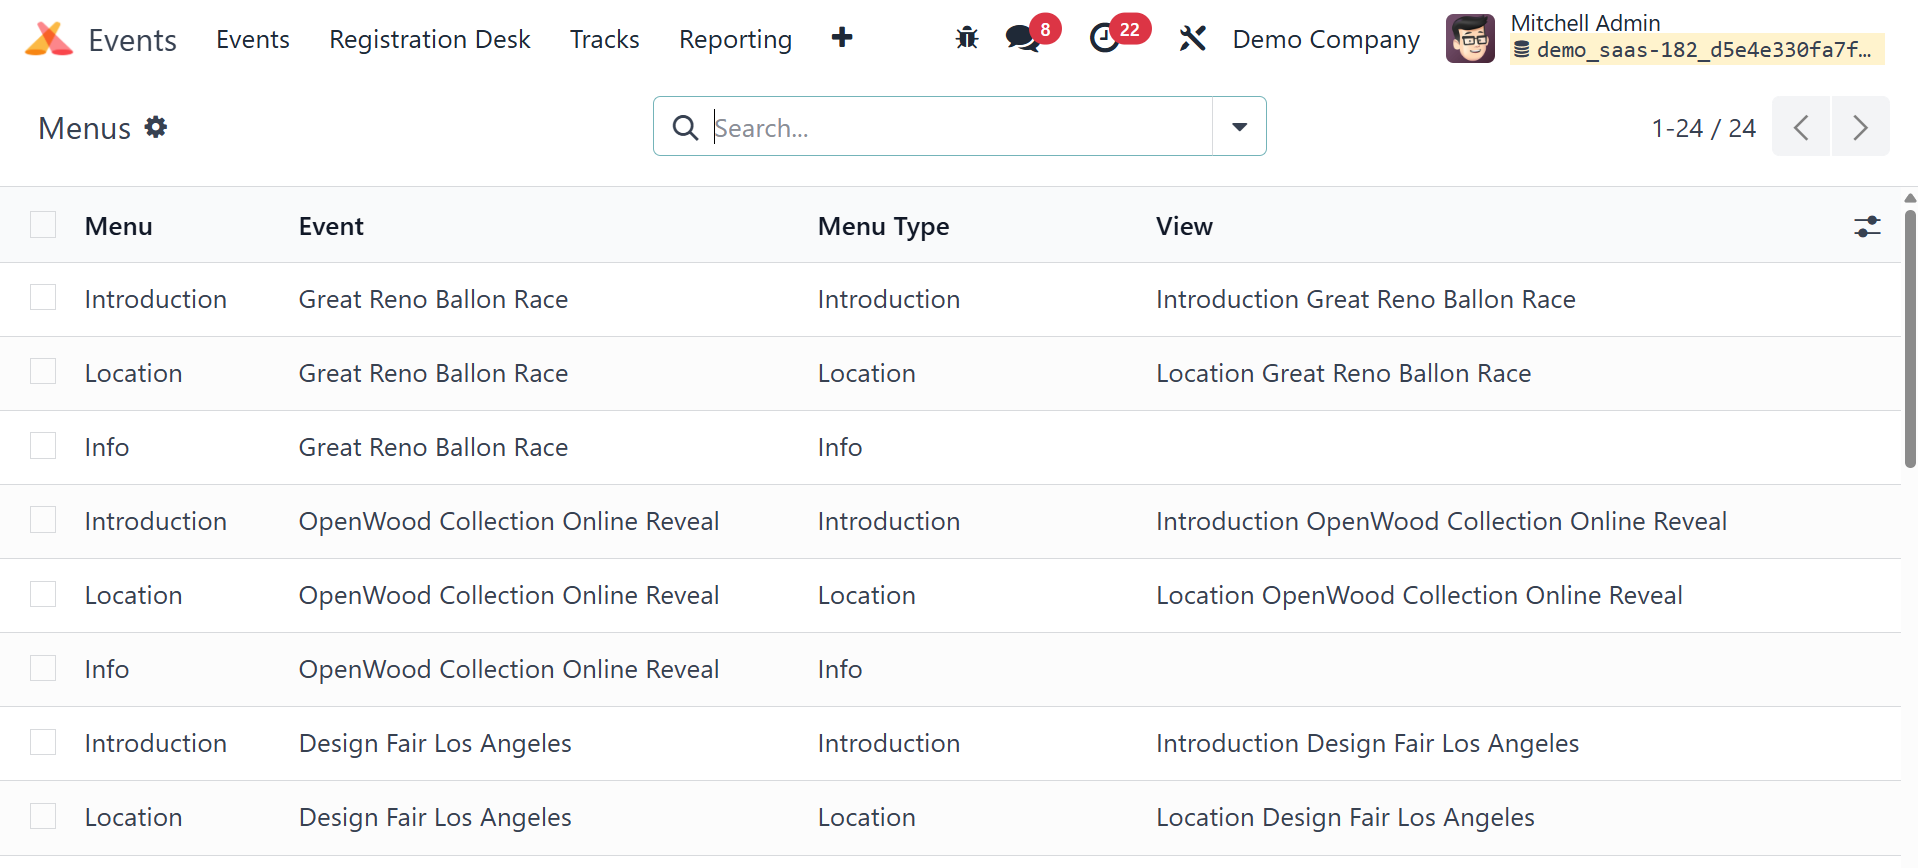Click the search magnifier icon
Viewport: 1918px width, 868px height.
[x=685, y=128]
